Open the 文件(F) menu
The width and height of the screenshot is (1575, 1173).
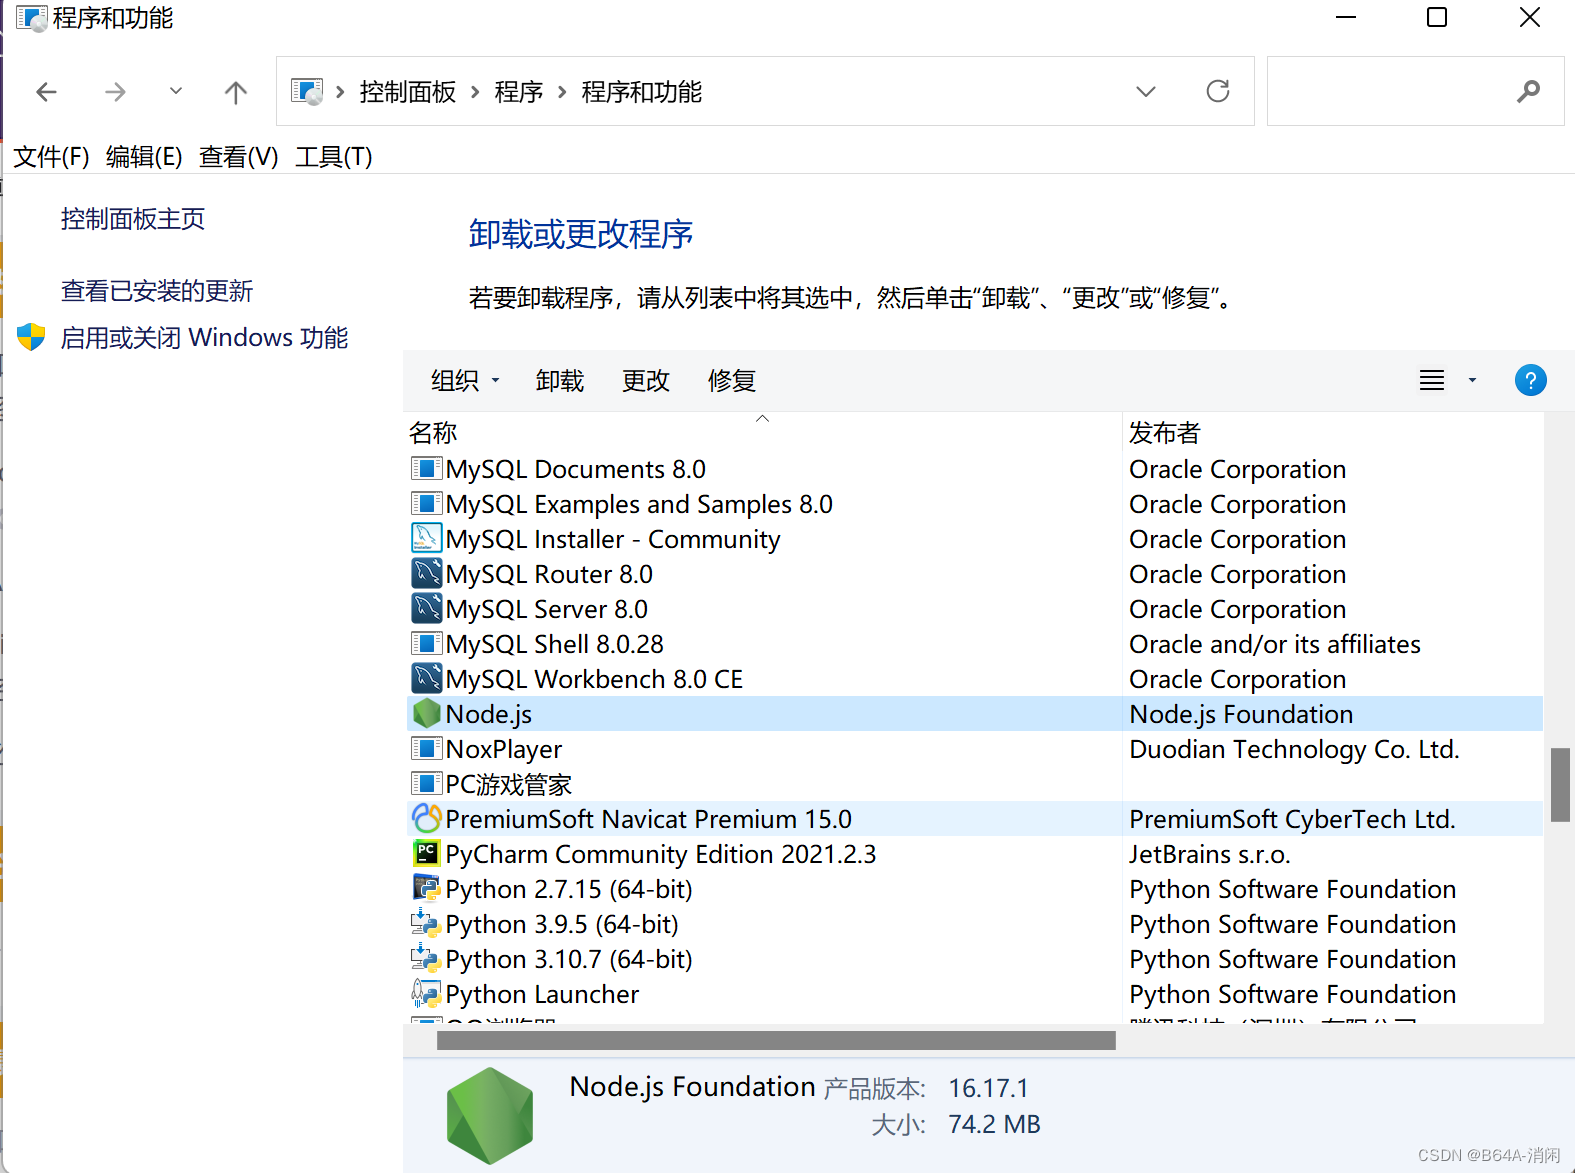click(51, 157)
